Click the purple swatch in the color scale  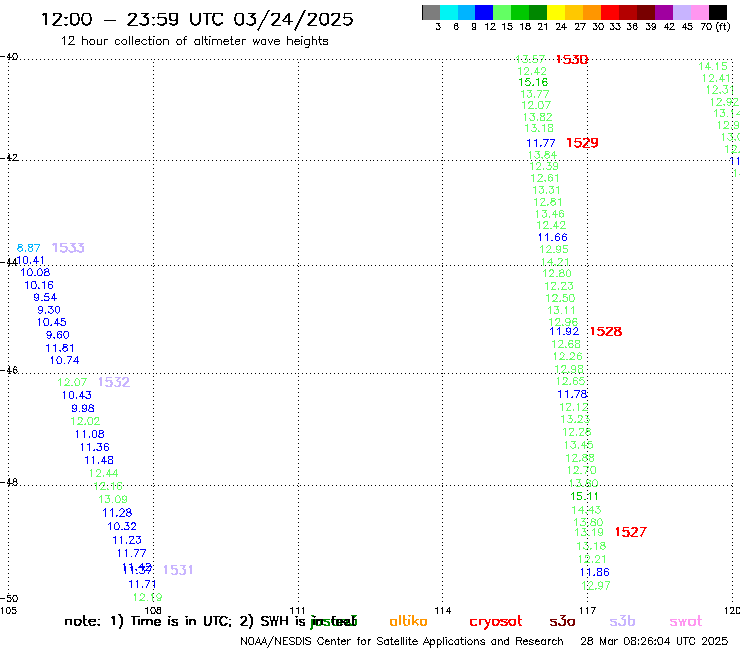(x=664, y=12)
